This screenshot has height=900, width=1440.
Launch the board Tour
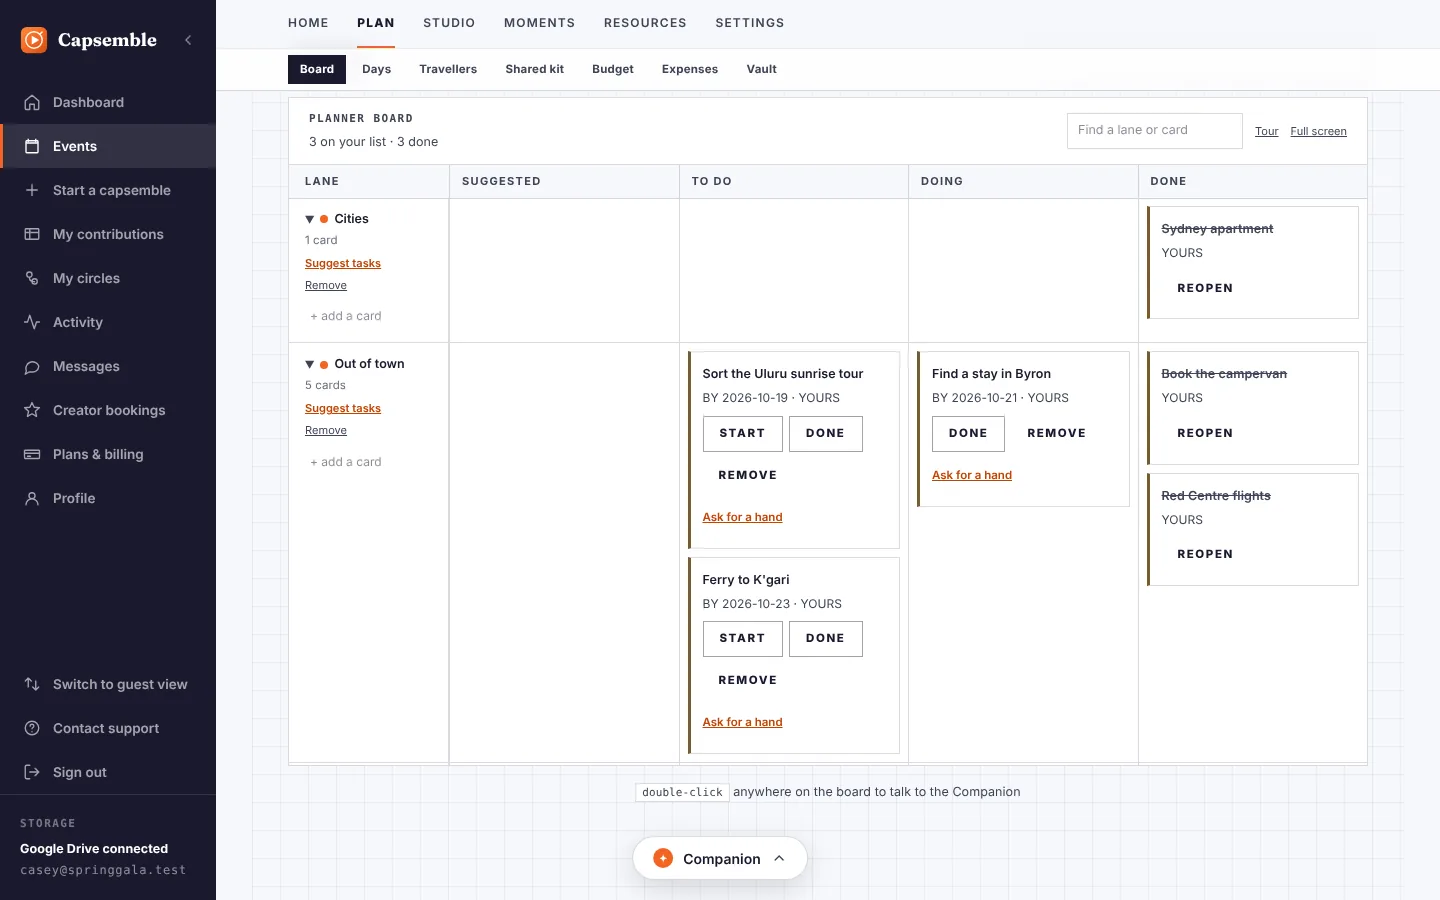pyautogui.click(x=1267, y=131)
